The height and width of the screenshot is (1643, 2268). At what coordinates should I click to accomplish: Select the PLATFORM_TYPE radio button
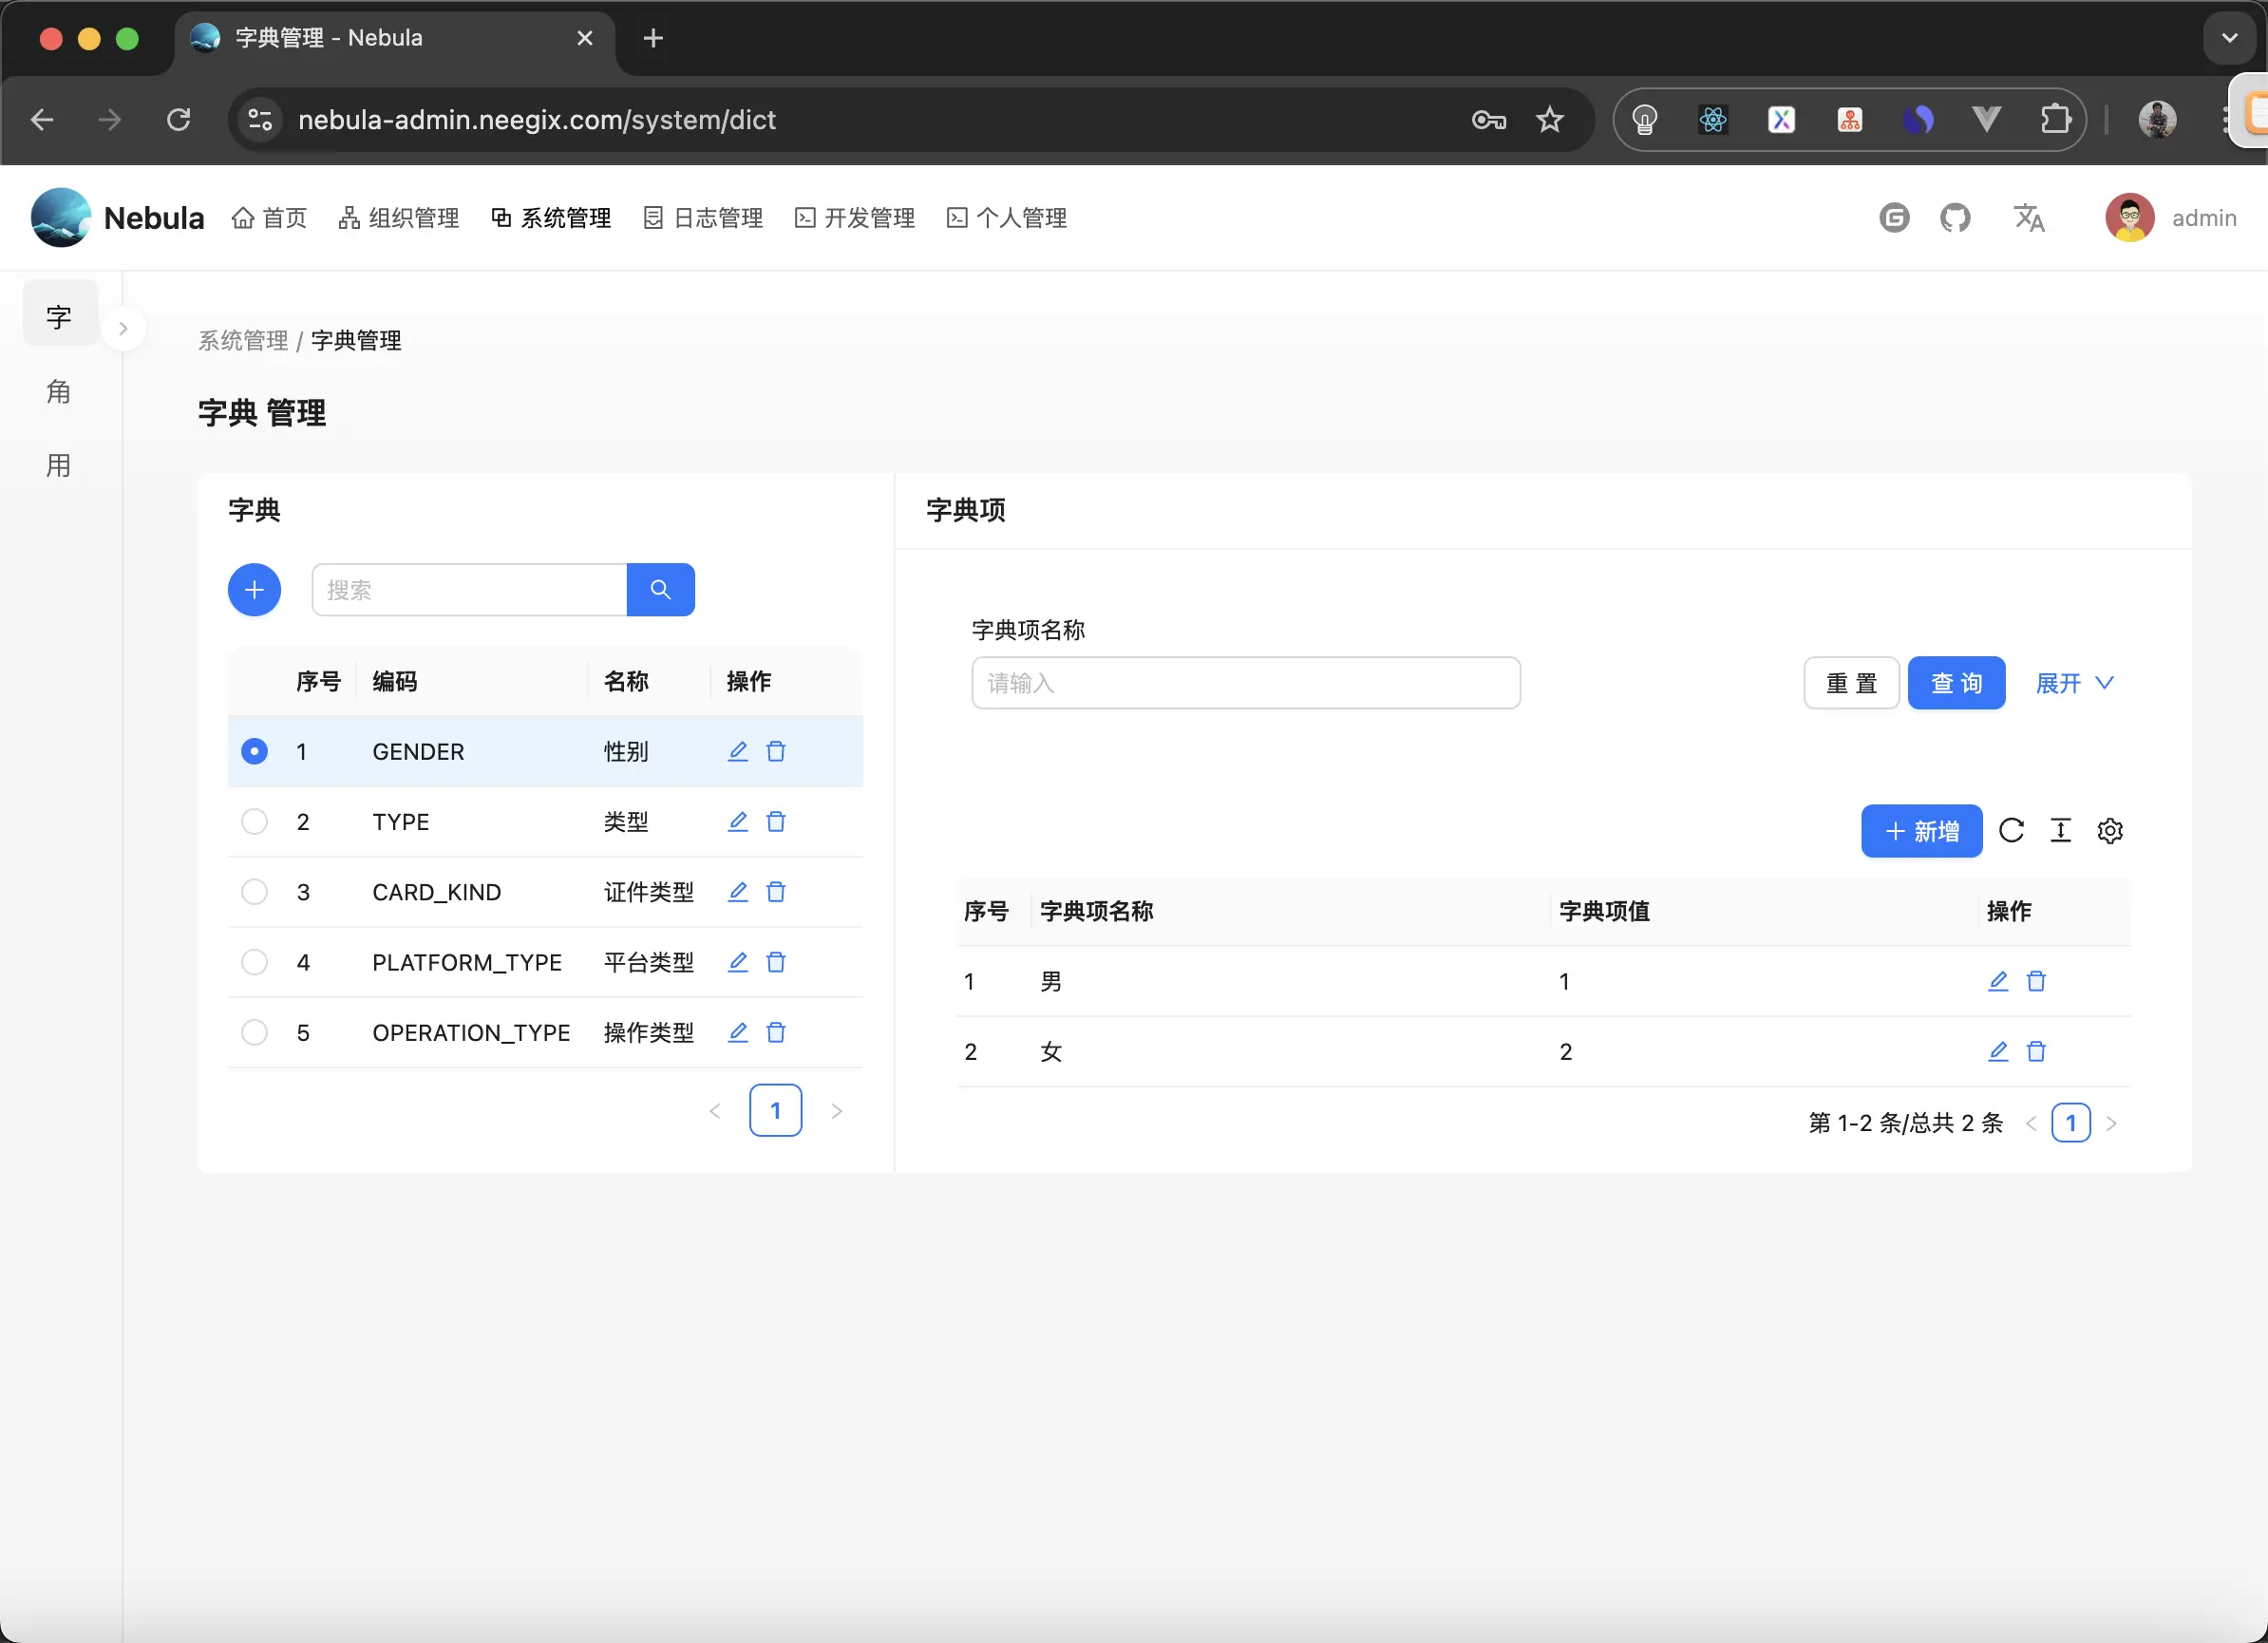tap(254, 961)
